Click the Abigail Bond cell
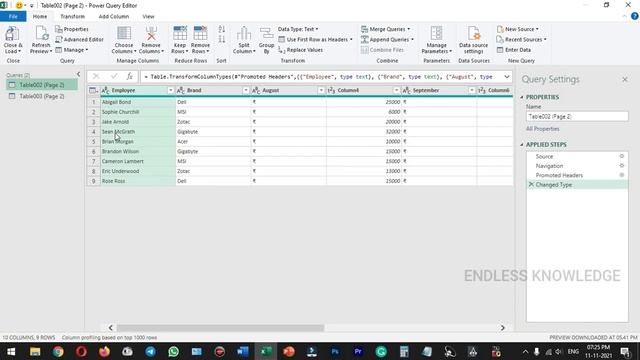Screen dimensions: 640x360 pos(138,102)
